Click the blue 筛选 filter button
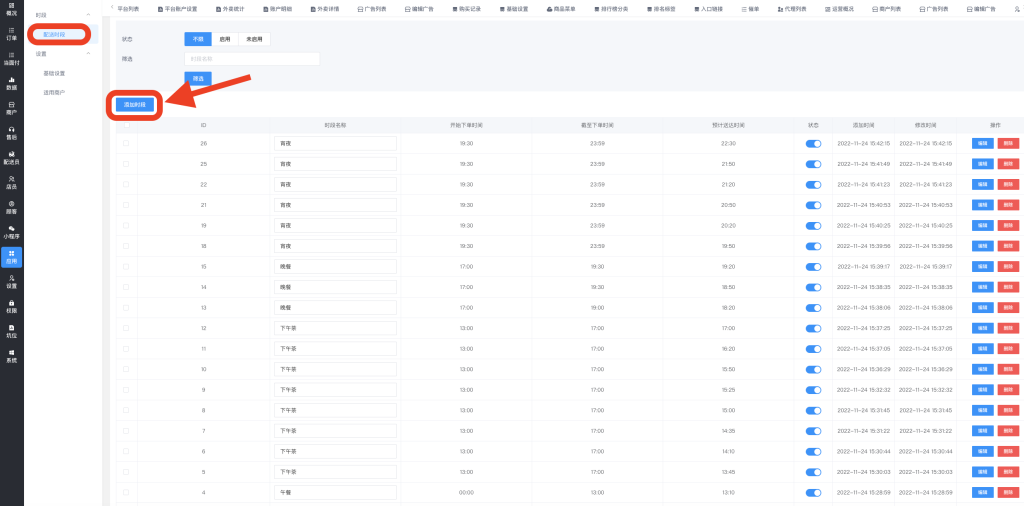Image resolution: width=1024 pixels, height=506 pixels. tap(198, 78)
